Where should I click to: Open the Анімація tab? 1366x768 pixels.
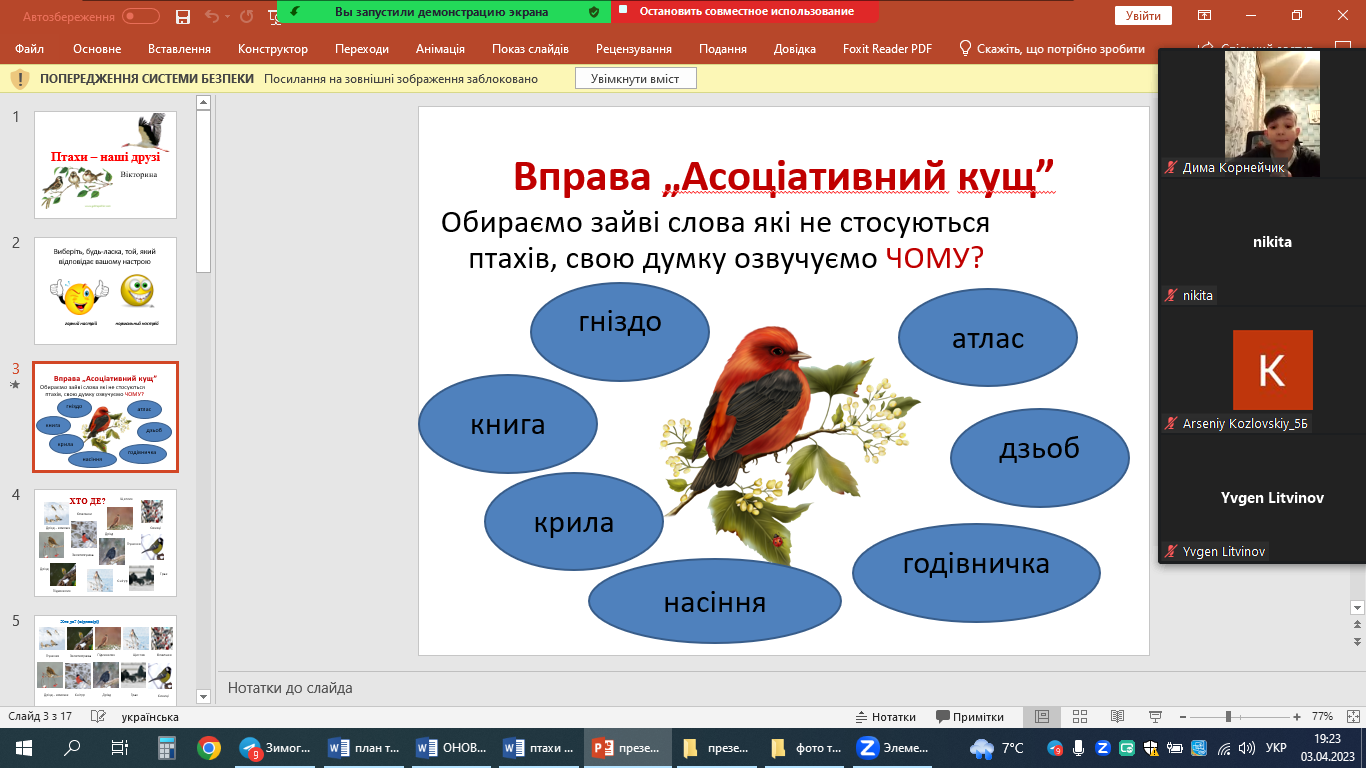(440, 48)
